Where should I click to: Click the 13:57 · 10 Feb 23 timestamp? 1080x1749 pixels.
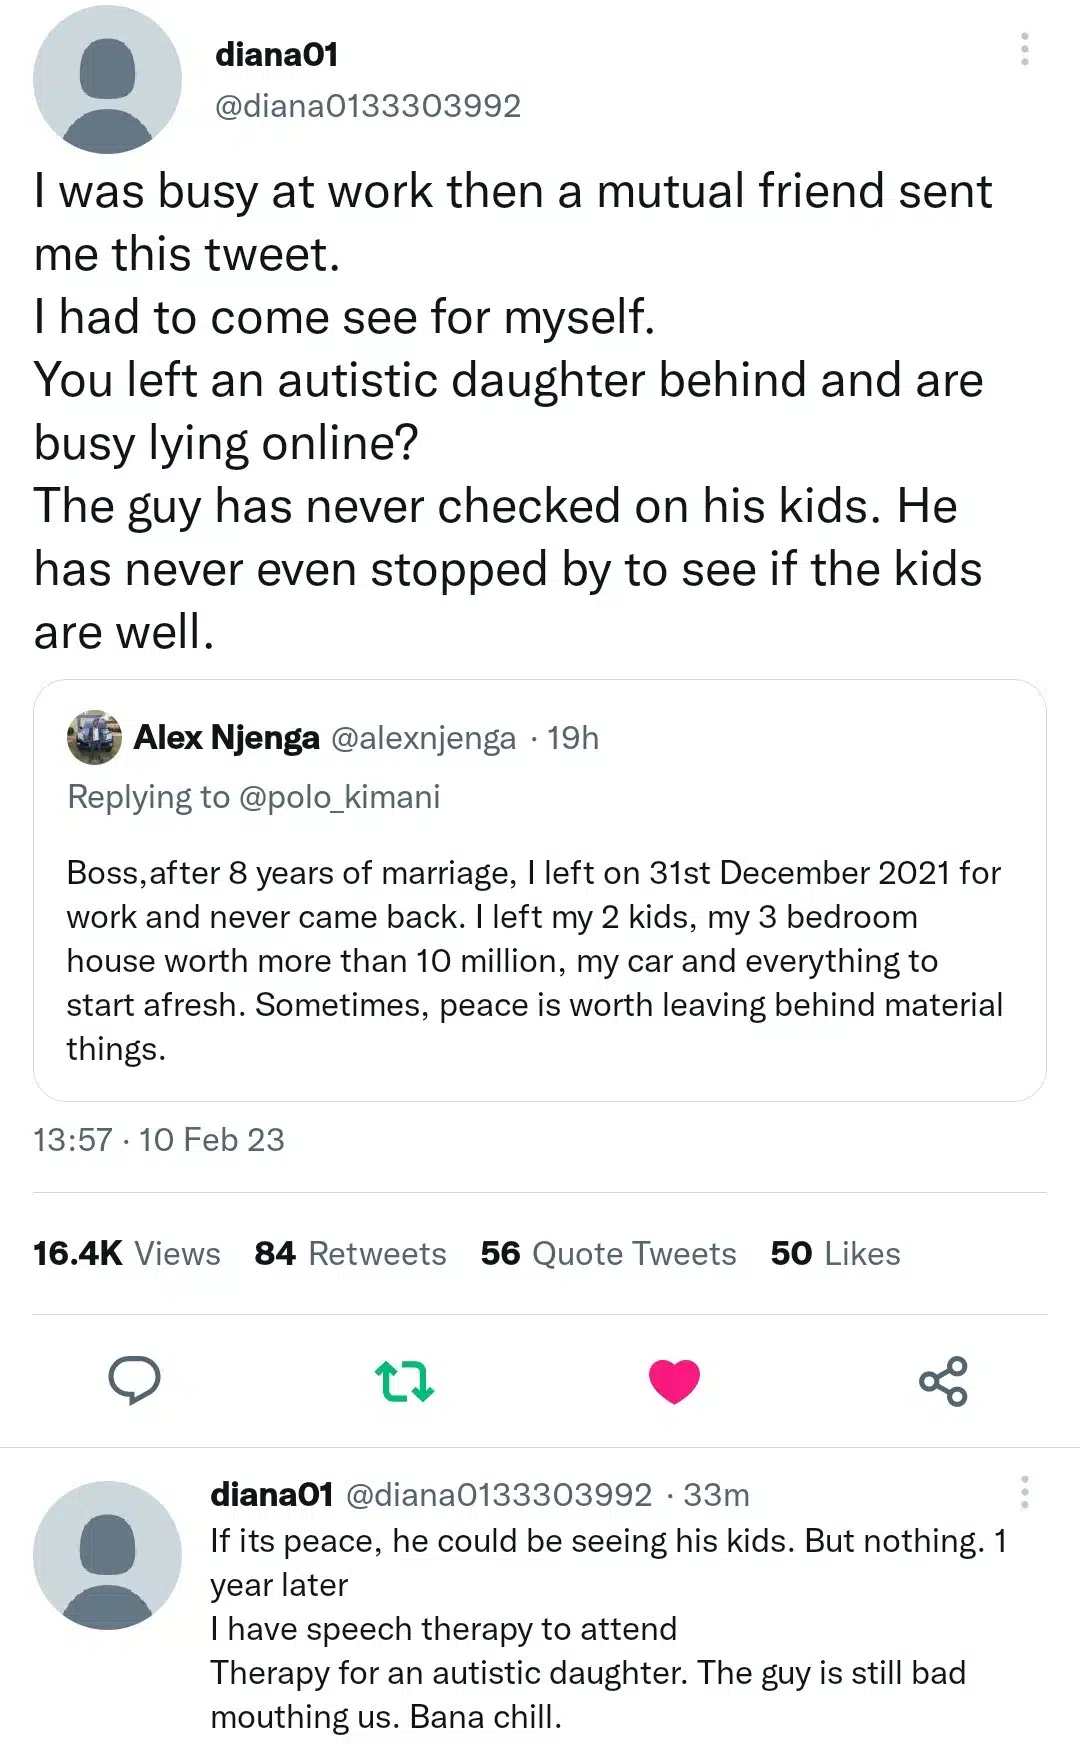(159, 1140)
